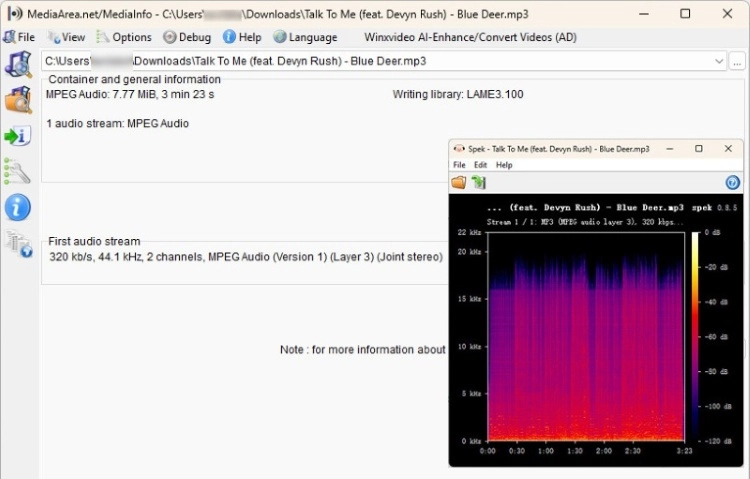This screenshot has height=479, width=750.
Task: Open the MediaInfo File menu
Action: (19, 37)
